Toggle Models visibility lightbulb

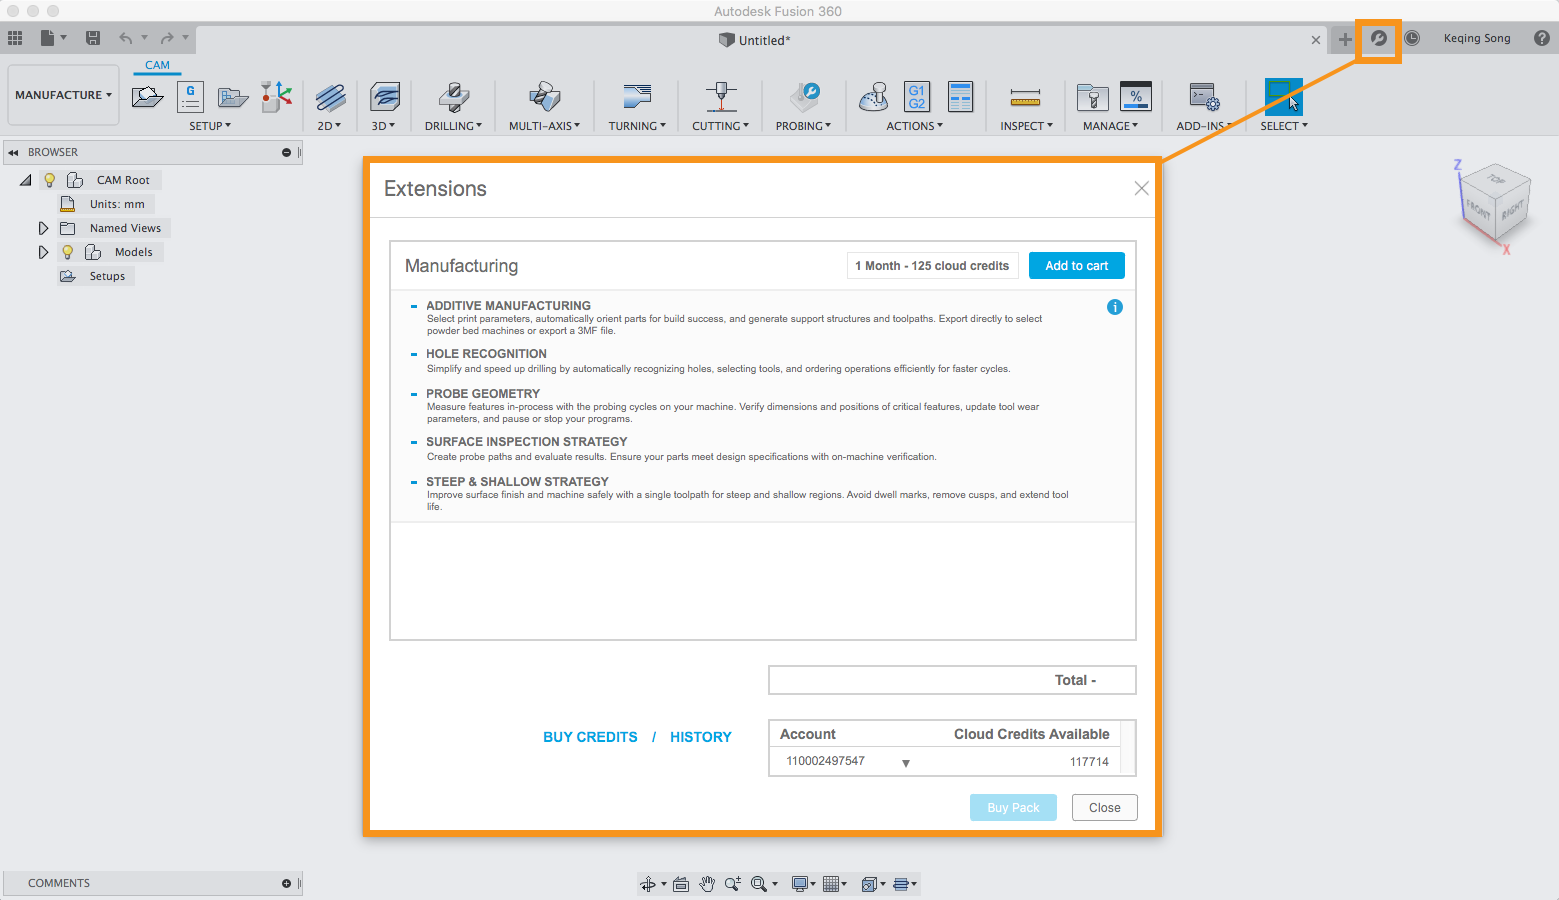pos(68,252)
